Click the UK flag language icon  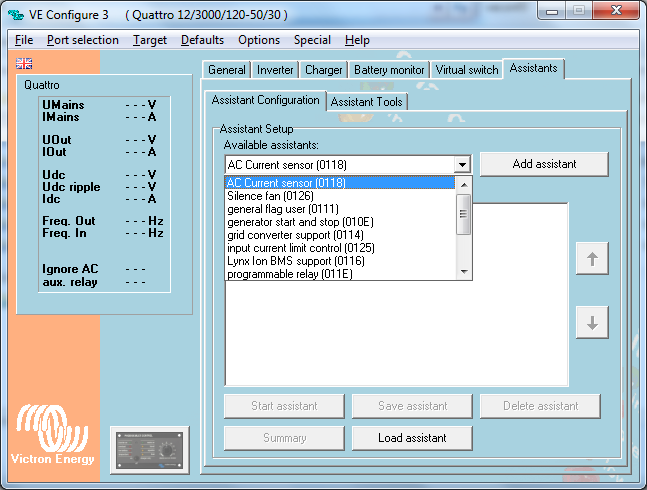(x=24, y=64)
